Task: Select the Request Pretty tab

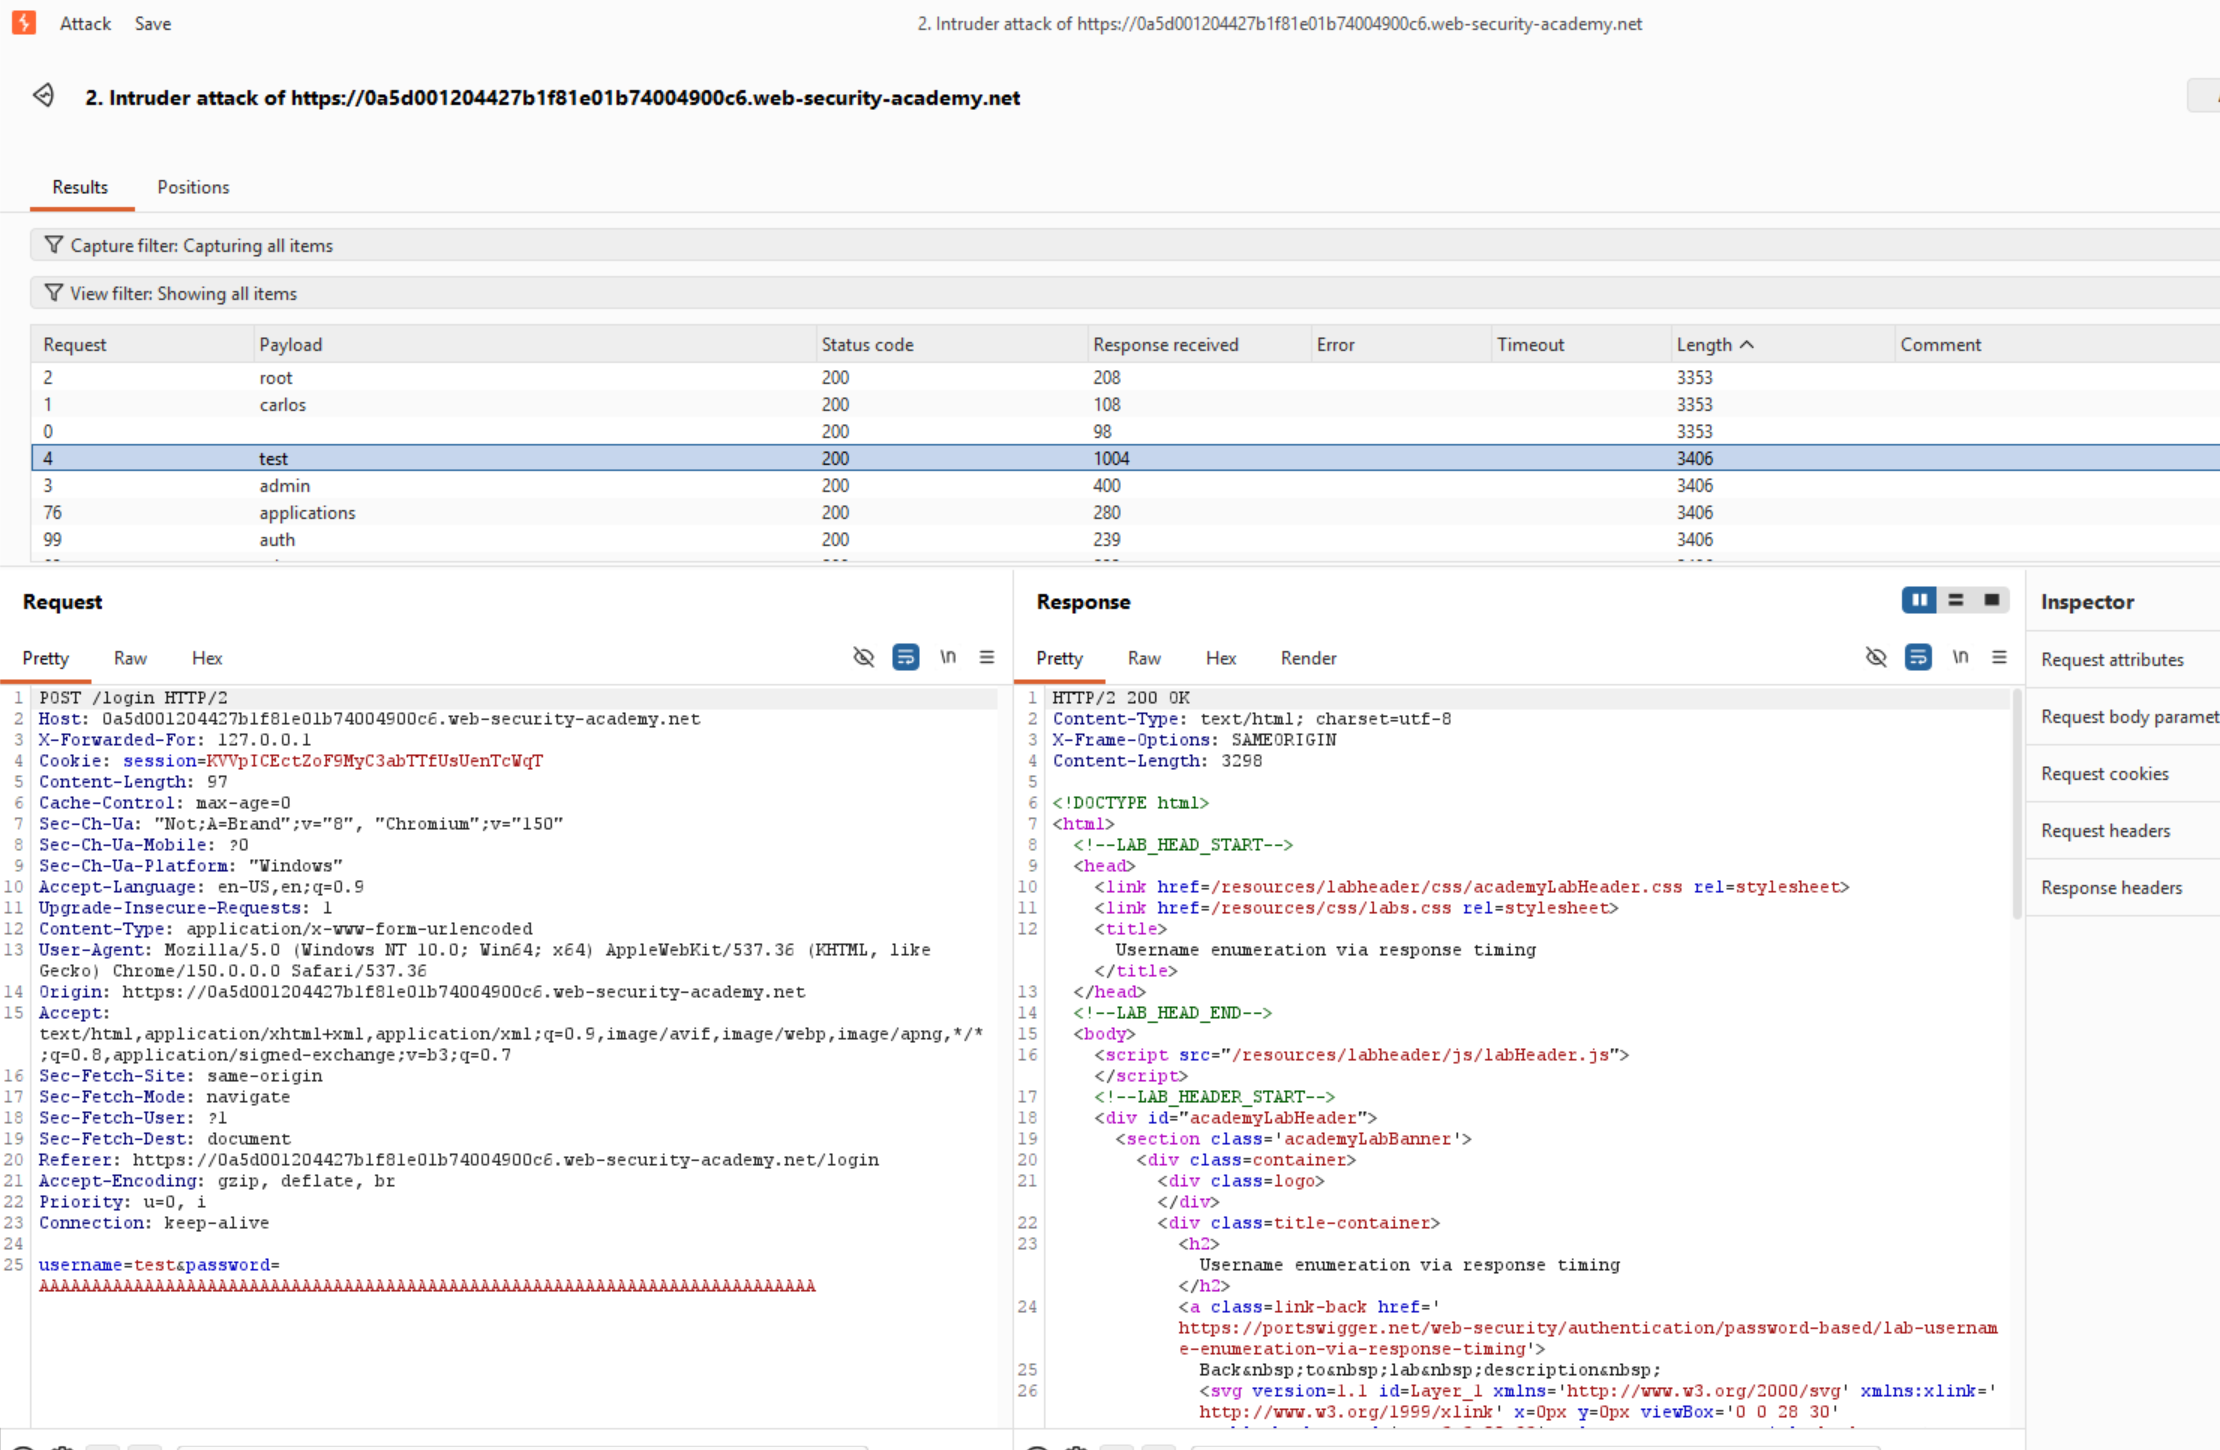Action: point(46,658)
